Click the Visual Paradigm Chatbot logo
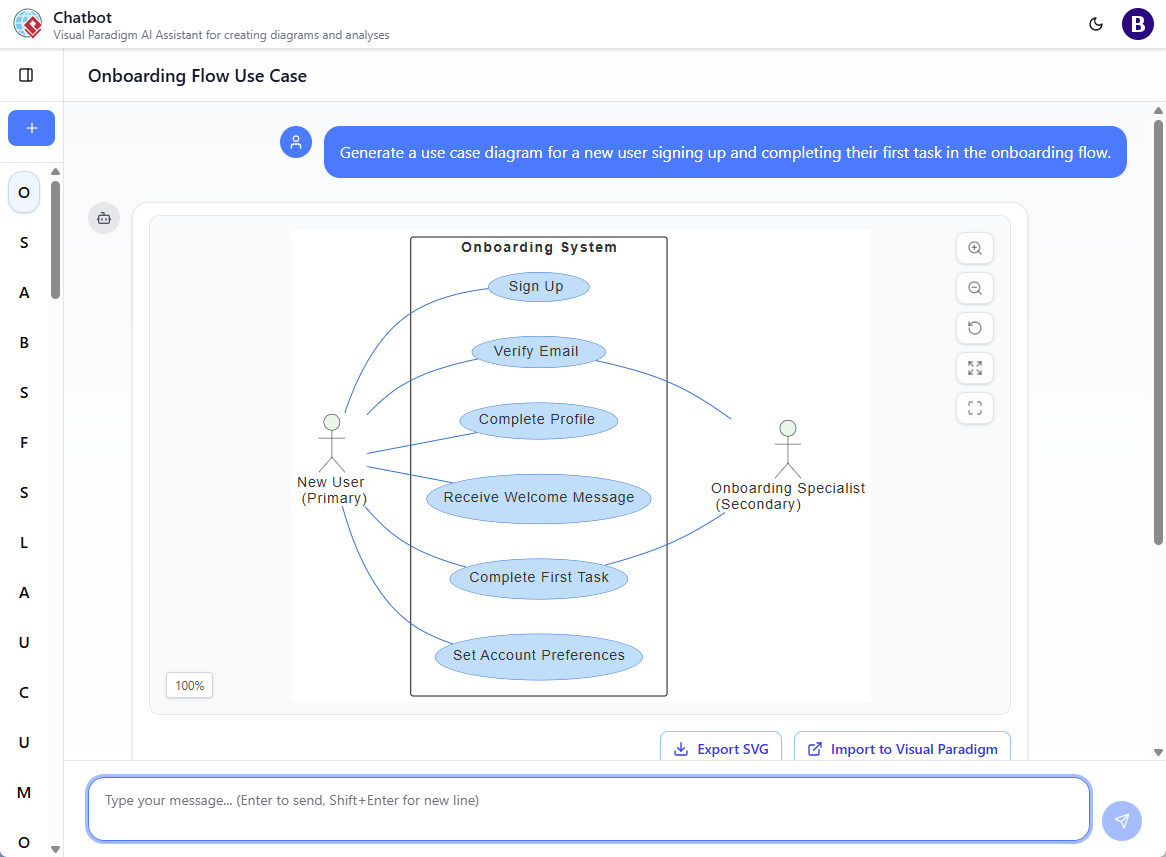 tap(28, 23)
